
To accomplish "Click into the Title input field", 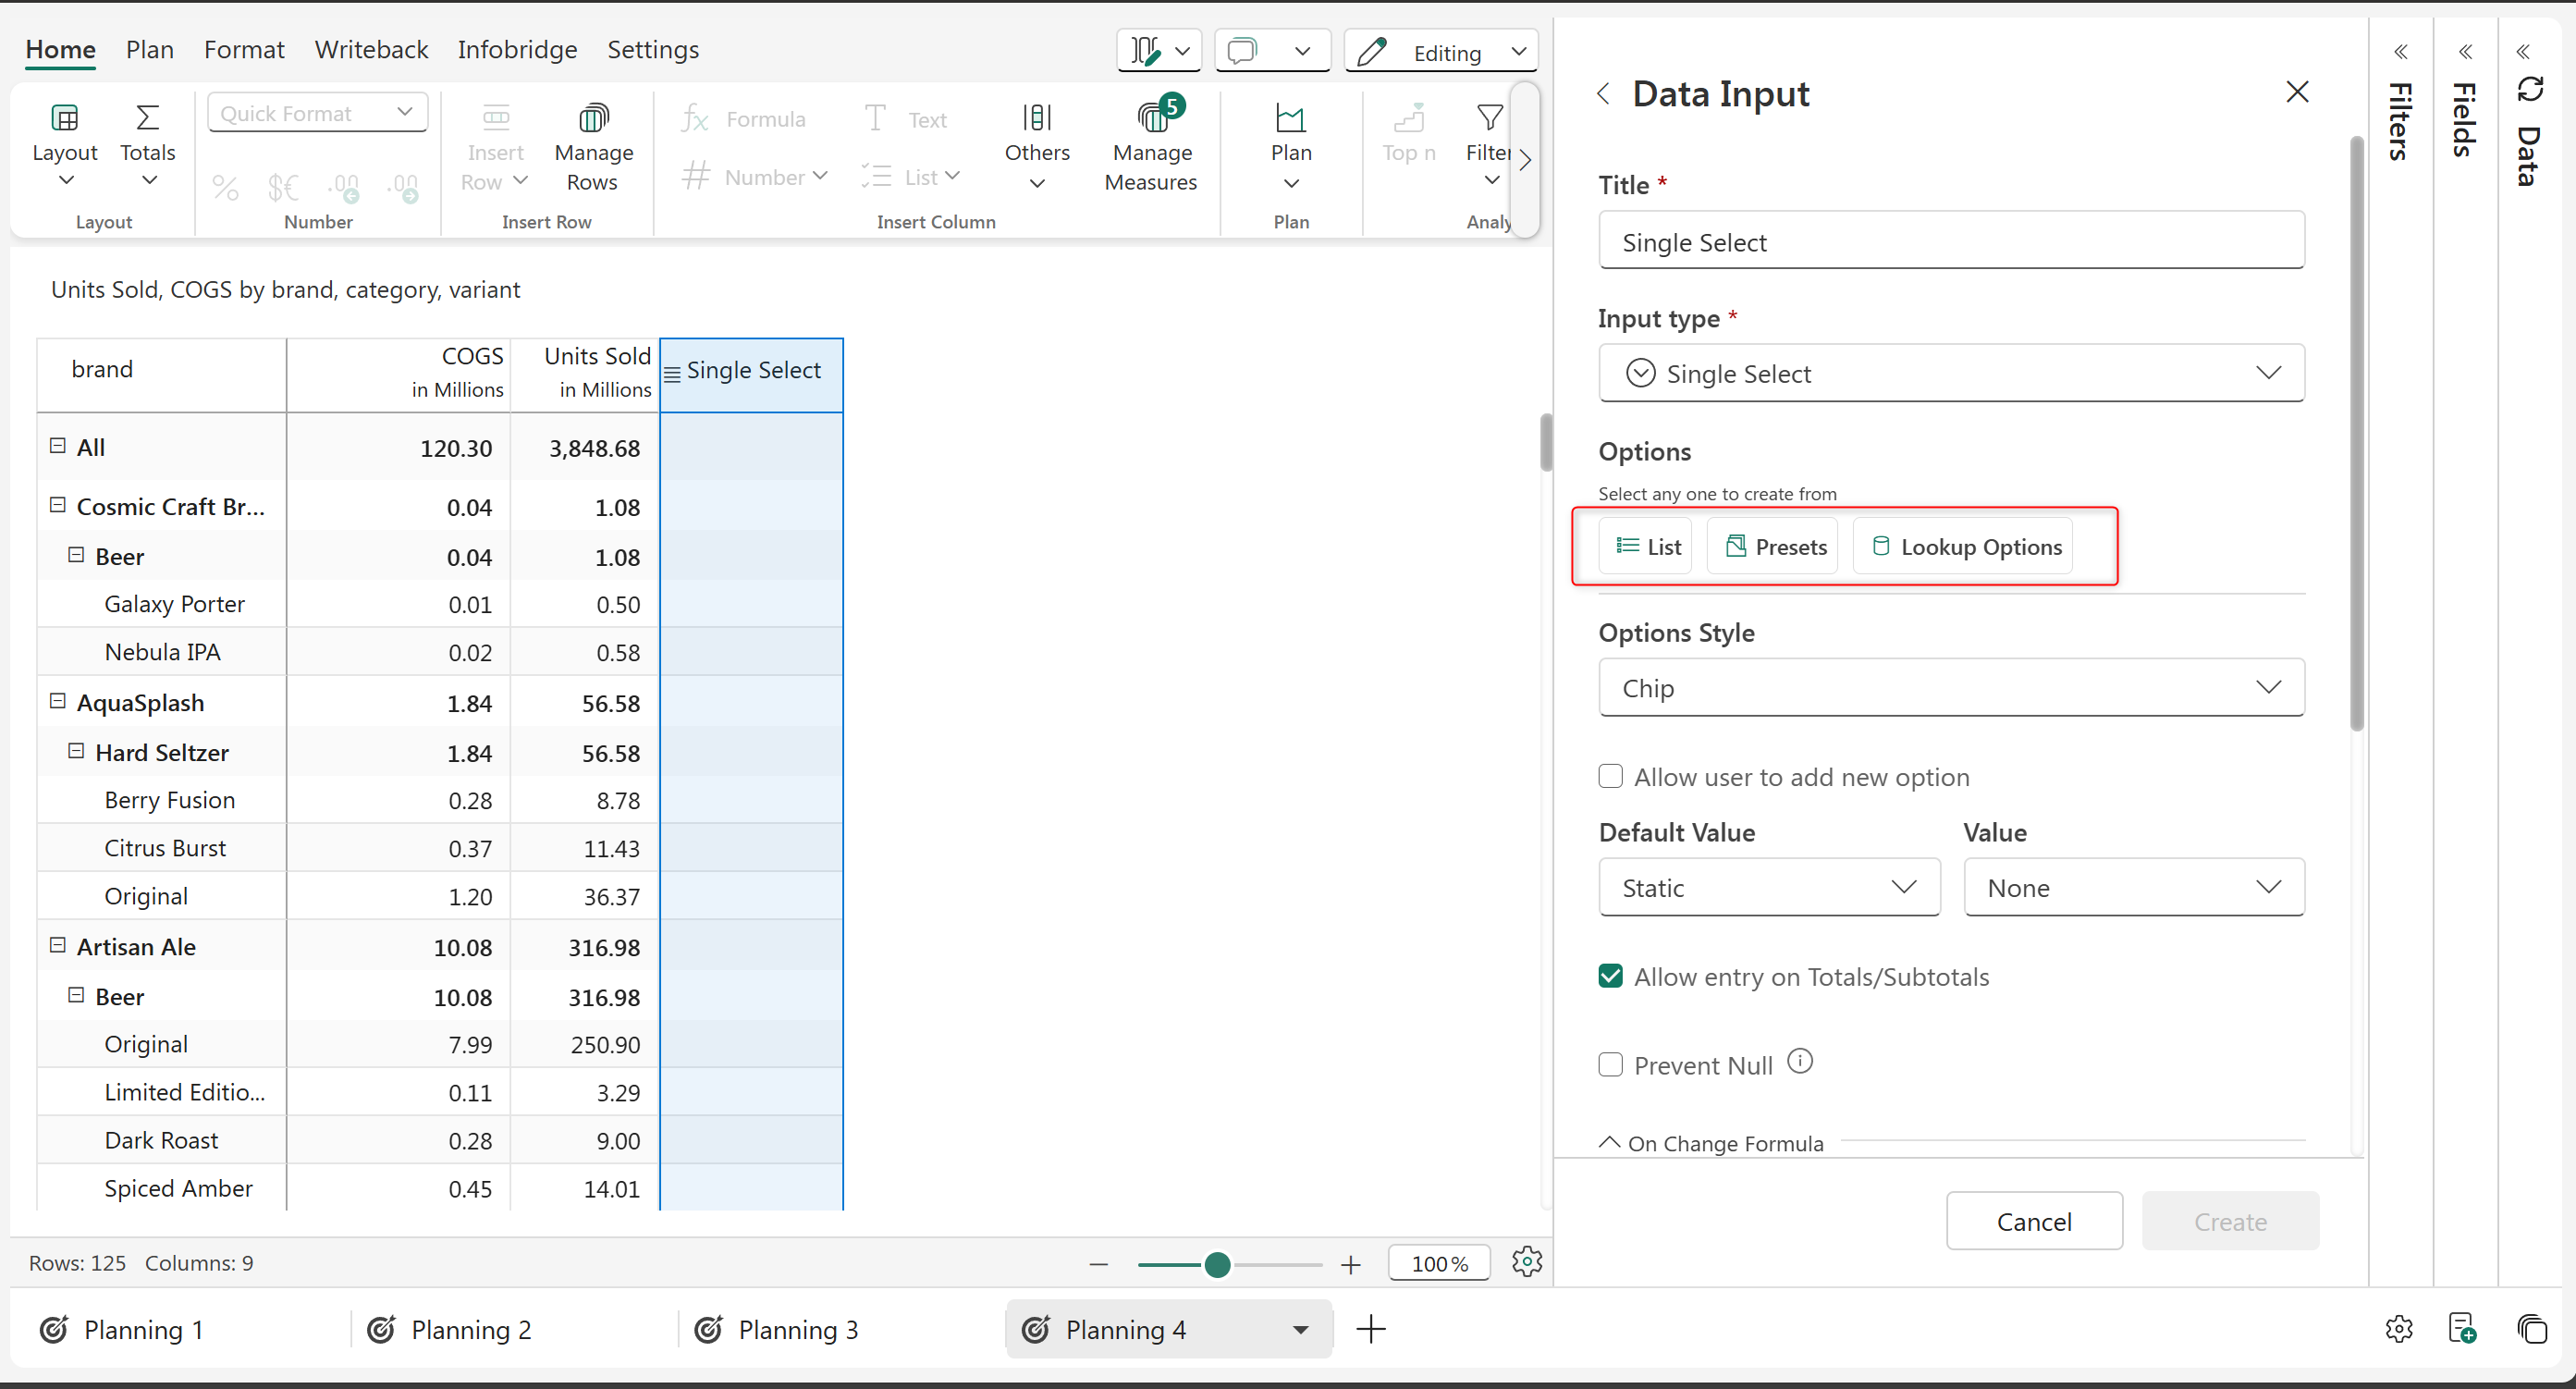I will click(x=1950, y=242).
